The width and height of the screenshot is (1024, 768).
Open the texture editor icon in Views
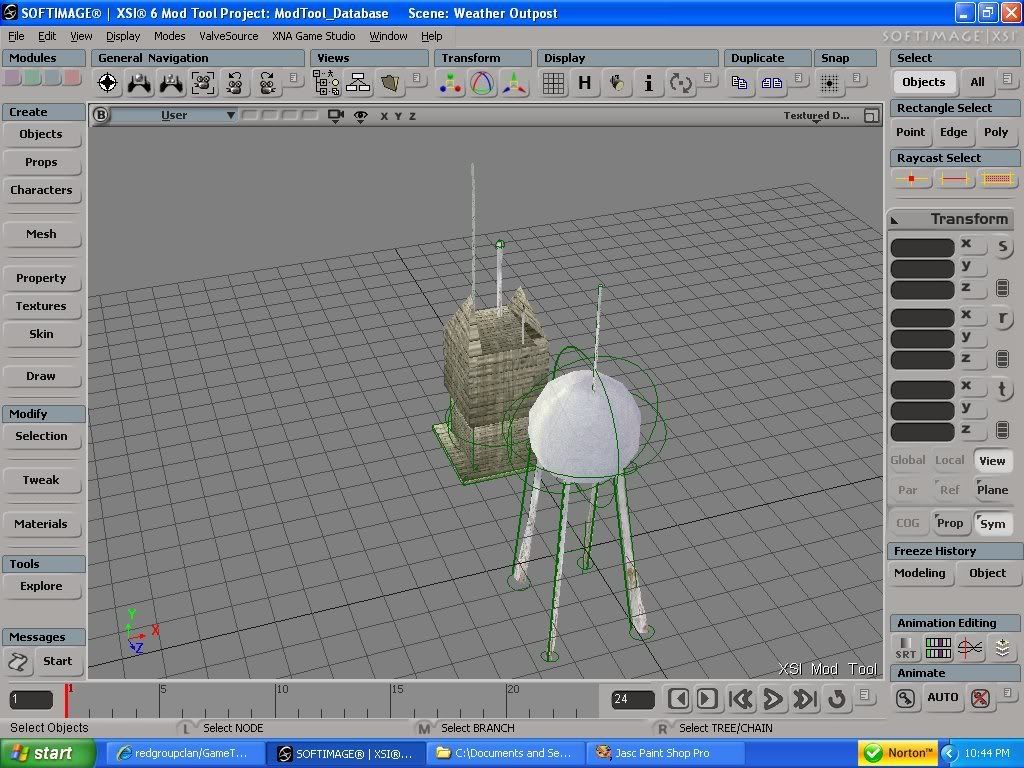390,83
